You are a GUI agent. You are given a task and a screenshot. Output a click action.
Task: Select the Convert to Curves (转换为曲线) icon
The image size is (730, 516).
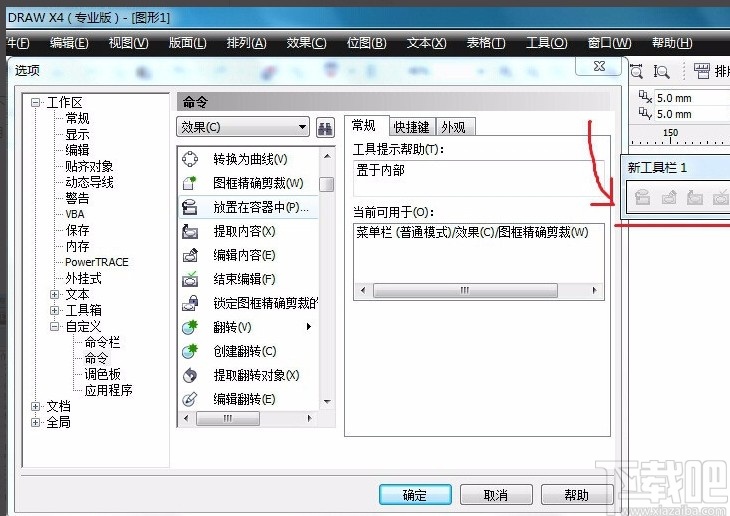190,159
